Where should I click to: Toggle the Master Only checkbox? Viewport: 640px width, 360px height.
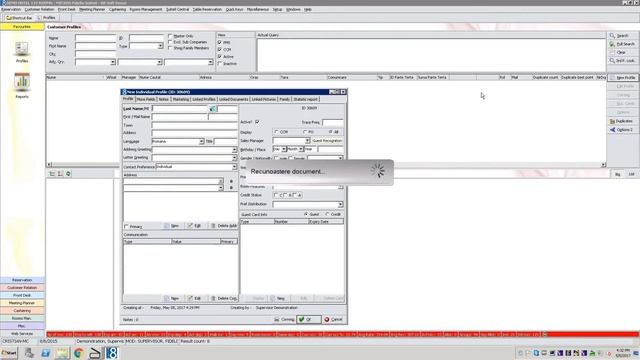tap(170, 36)
